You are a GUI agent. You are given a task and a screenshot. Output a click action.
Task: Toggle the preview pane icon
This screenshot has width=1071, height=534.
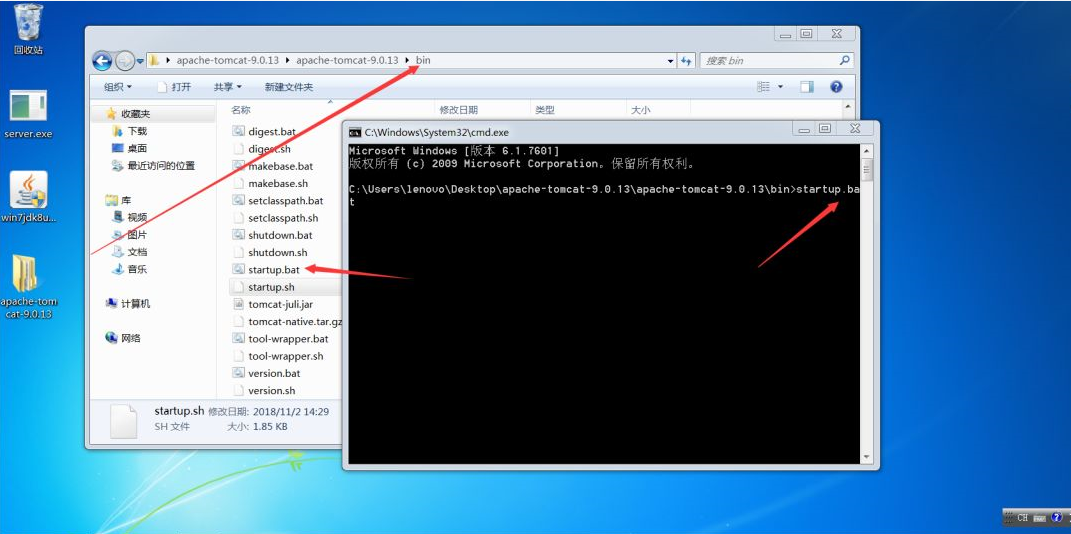[x=807, y=87]
